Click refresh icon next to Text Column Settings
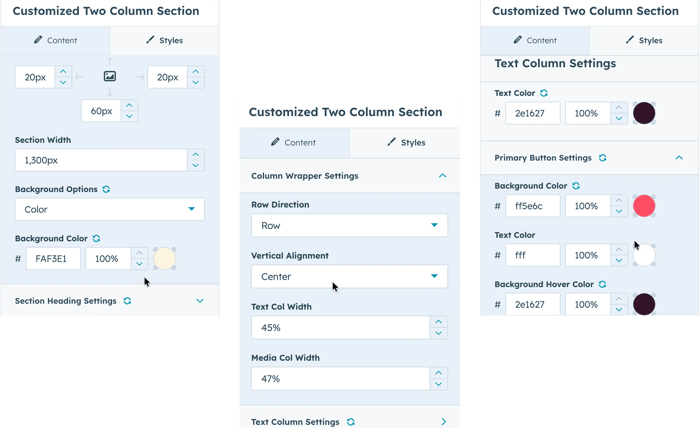The image size is (700, 429). point(350,422)
